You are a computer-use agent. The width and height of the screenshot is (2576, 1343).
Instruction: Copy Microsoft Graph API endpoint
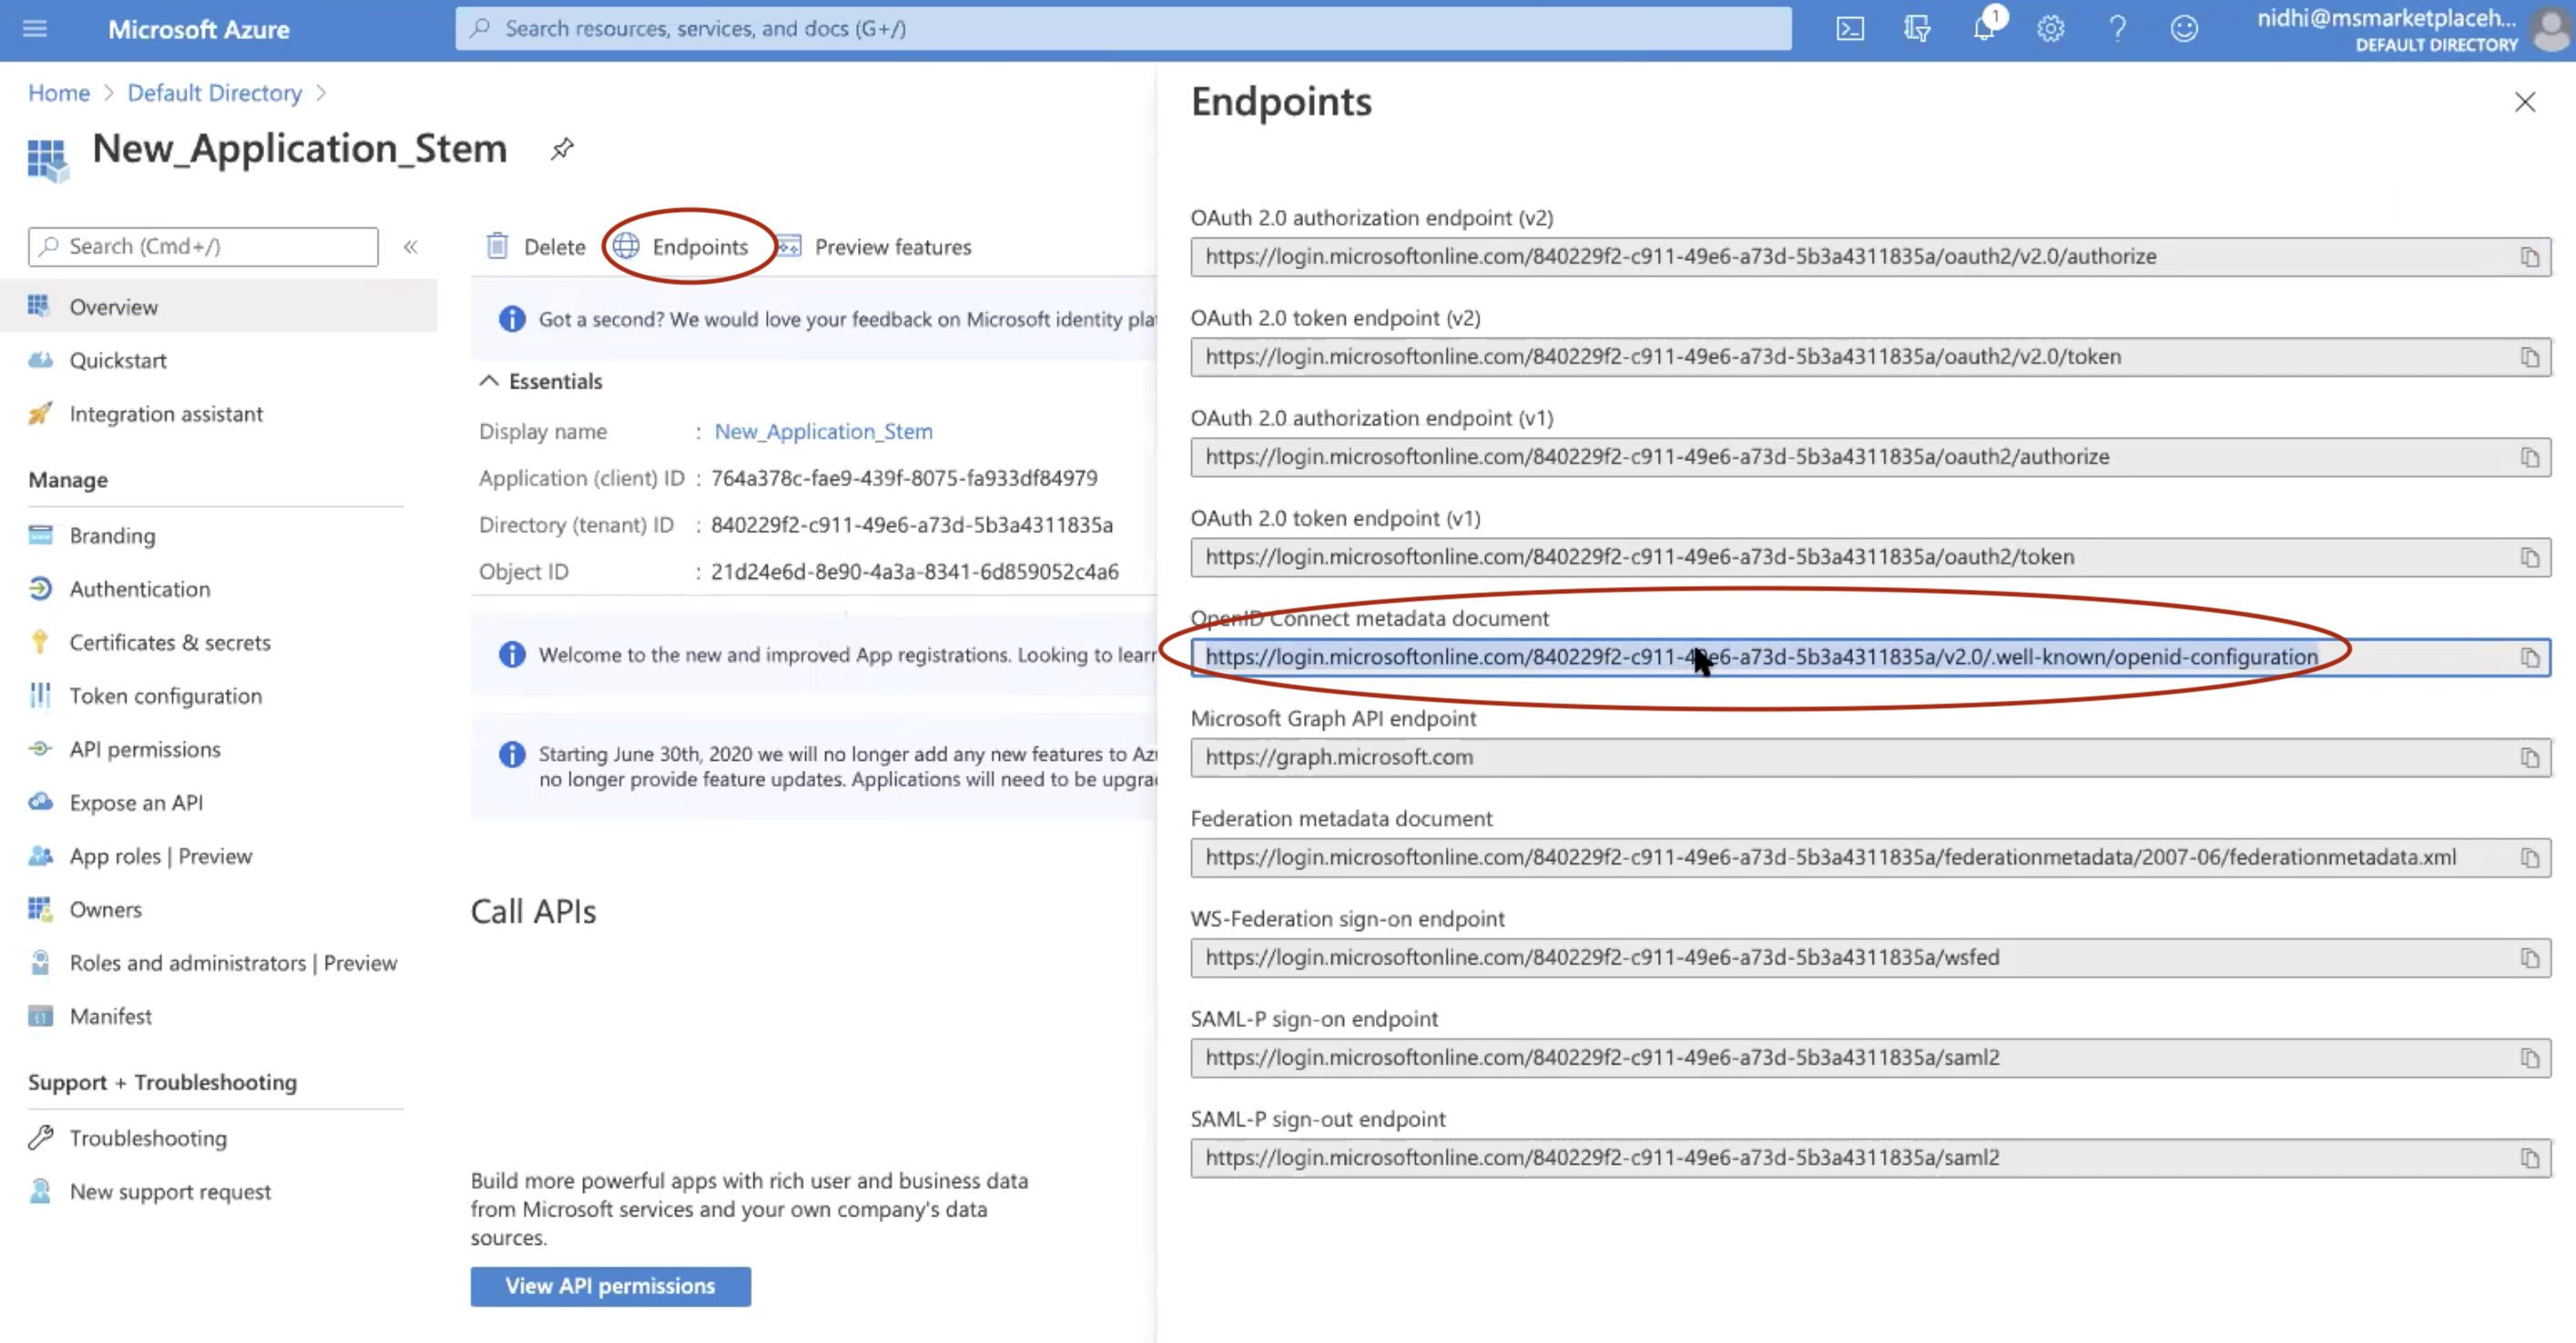click(x=2529, y=757)
